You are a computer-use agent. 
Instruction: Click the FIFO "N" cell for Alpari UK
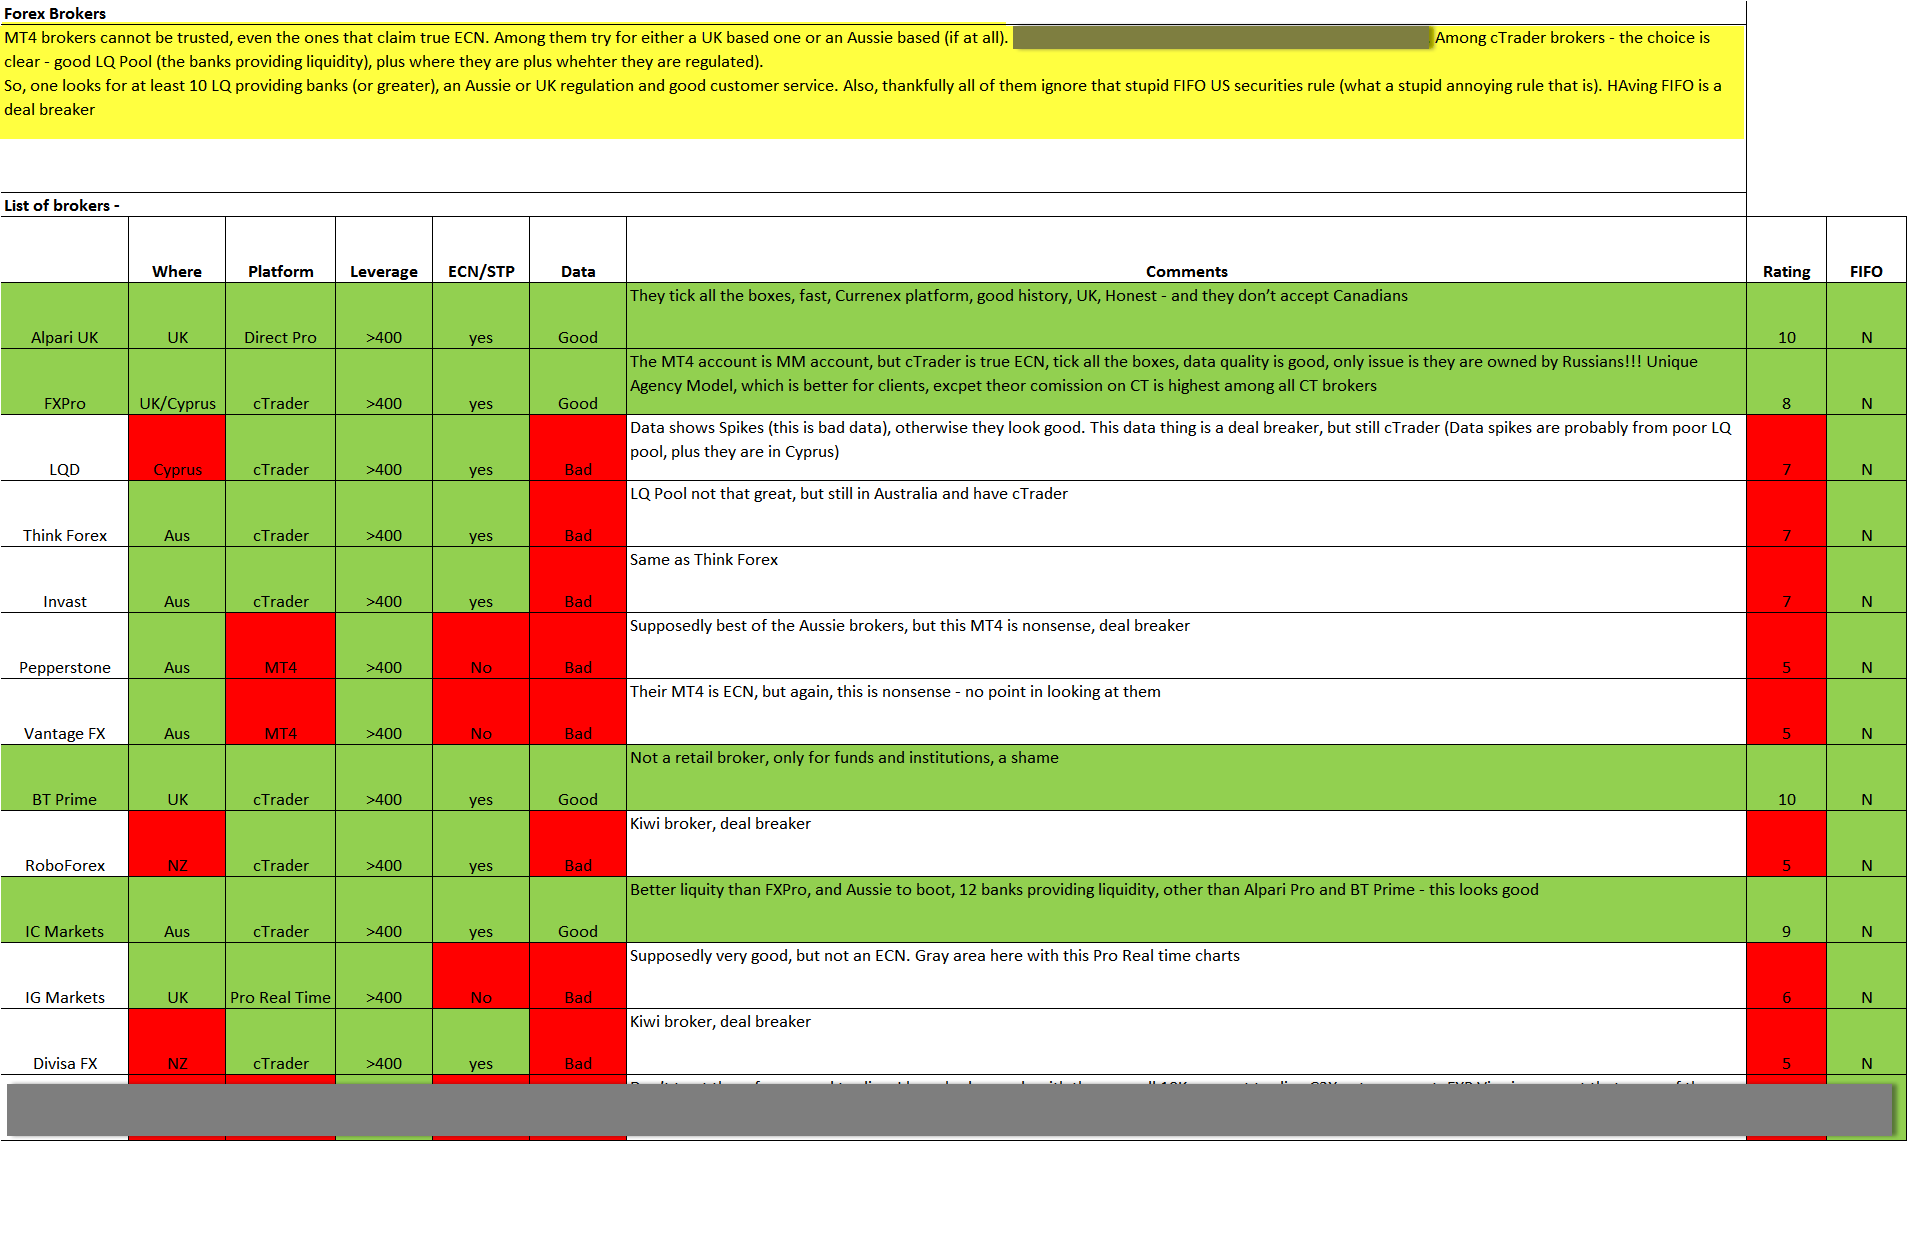1866,316
